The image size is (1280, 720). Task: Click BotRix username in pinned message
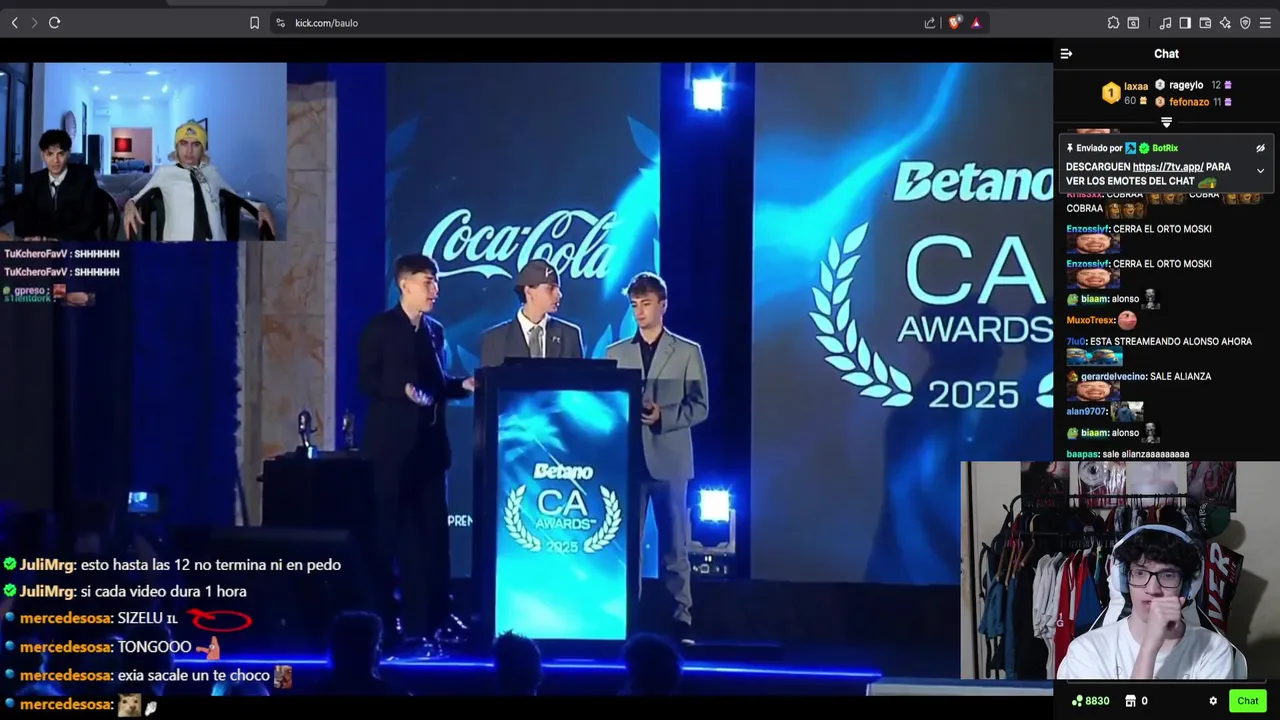(x=1165, y=148)
